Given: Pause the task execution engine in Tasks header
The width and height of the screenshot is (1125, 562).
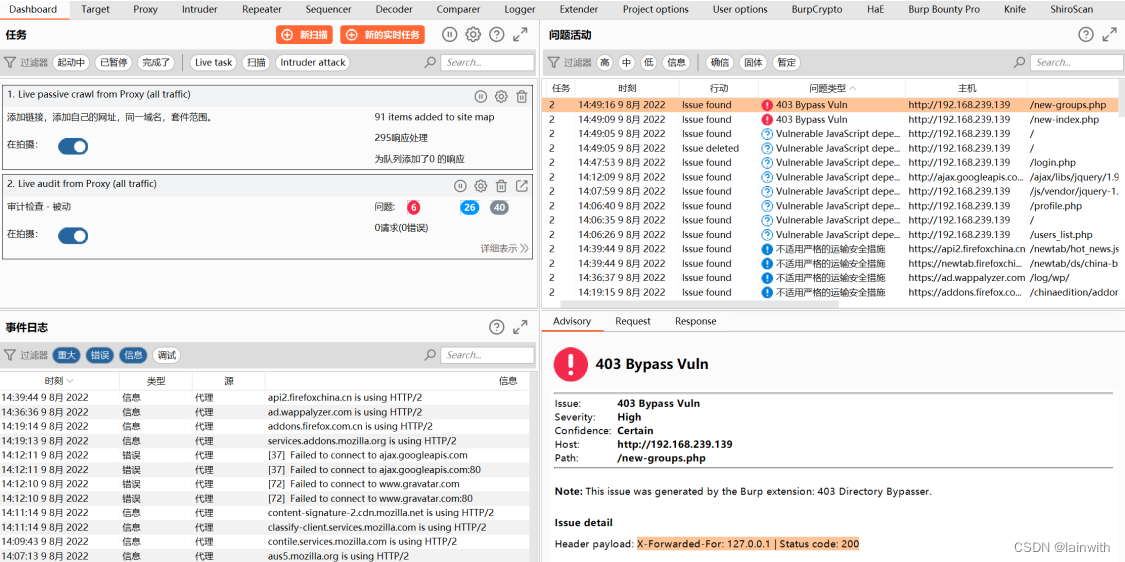Looking at the screenshot, I should coord(449,35).
